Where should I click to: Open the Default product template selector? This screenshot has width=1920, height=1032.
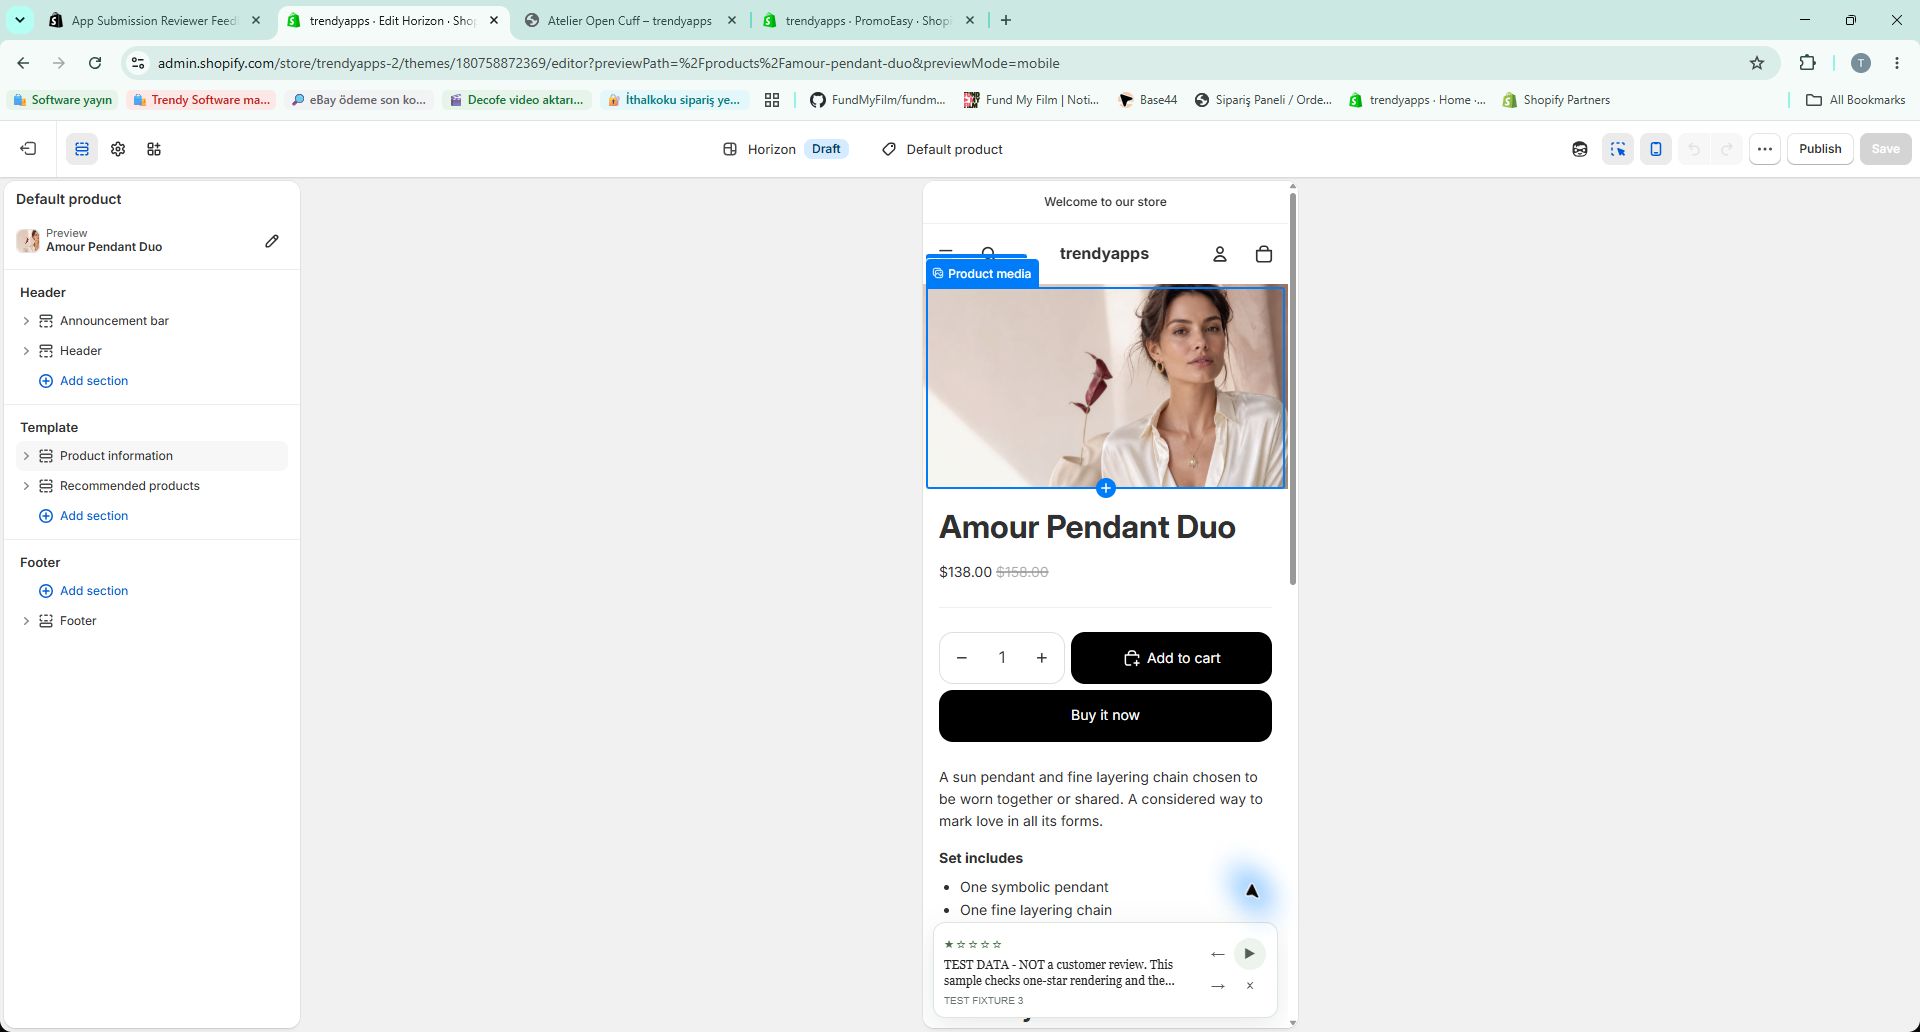[943, 149]
